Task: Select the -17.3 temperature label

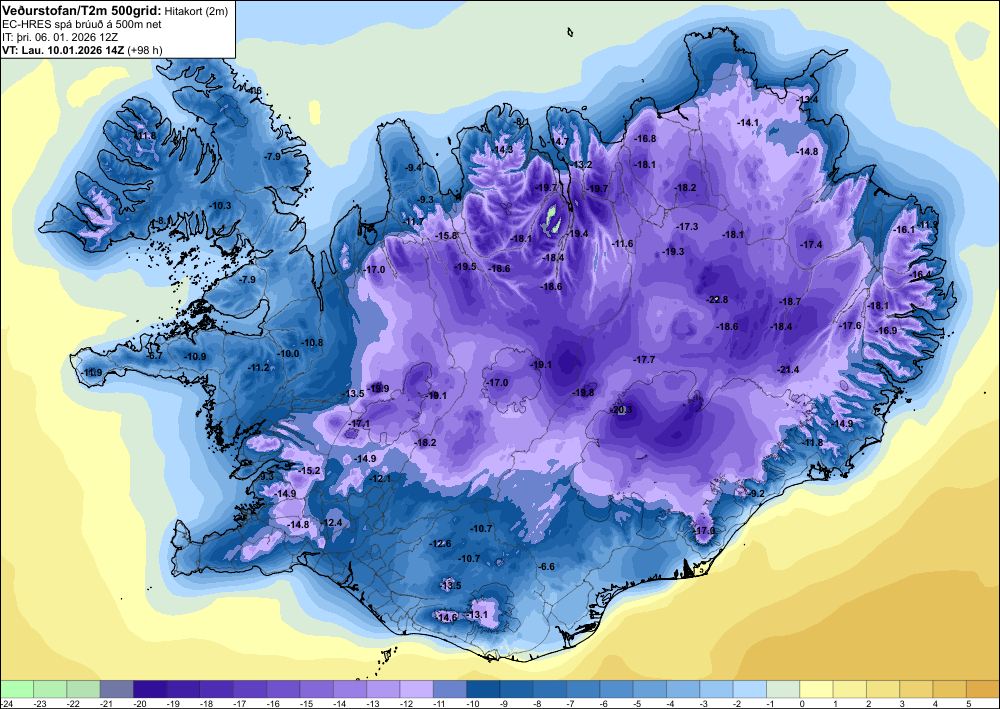Action: 688,226
